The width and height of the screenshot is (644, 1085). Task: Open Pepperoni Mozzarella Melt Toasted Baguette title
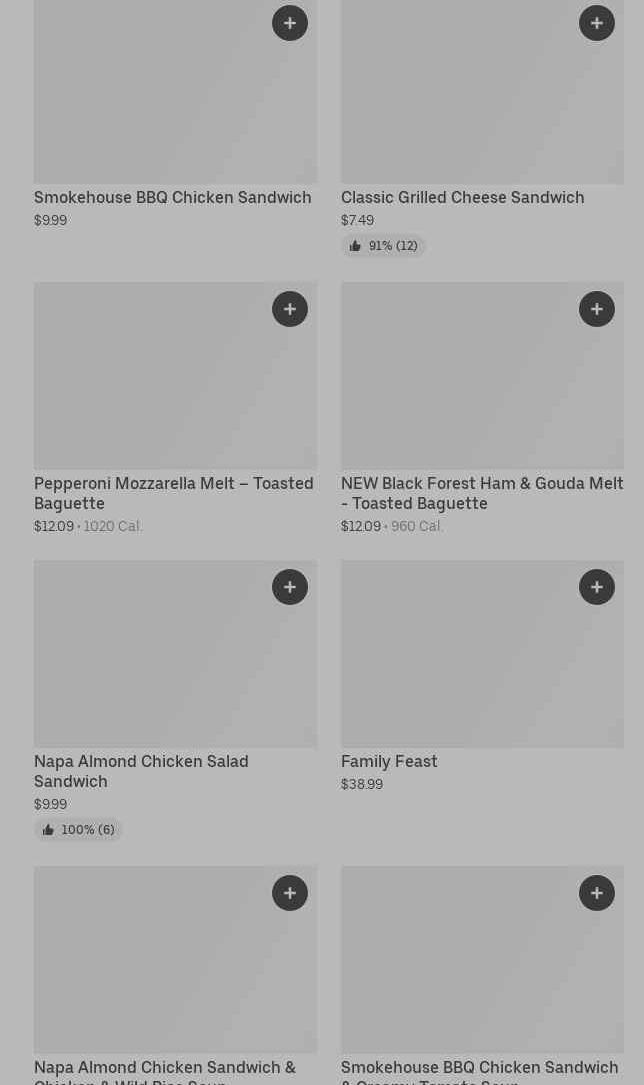pos(173,493)
